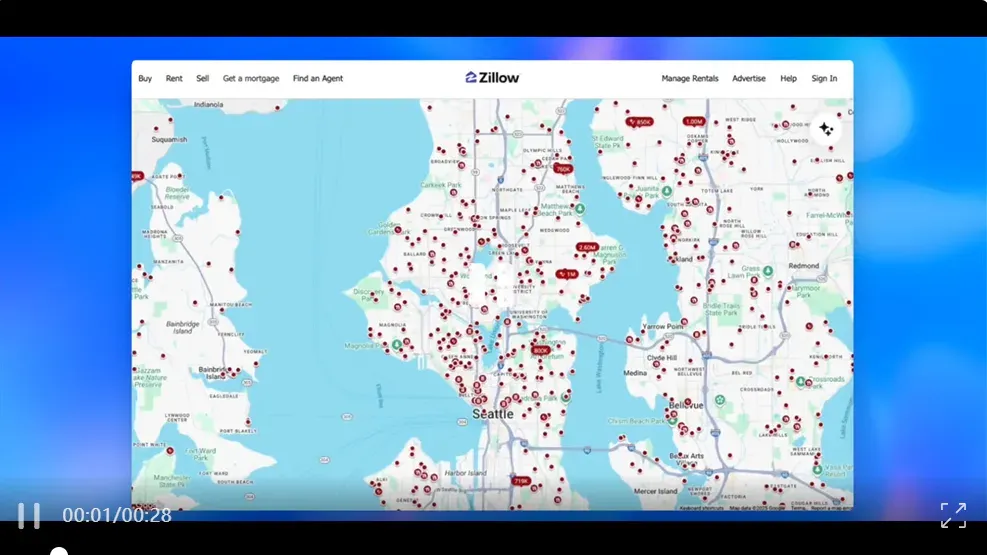Click the Zillow logo
The width and height of the screenshot is (987, 555).
click(492, 78)
